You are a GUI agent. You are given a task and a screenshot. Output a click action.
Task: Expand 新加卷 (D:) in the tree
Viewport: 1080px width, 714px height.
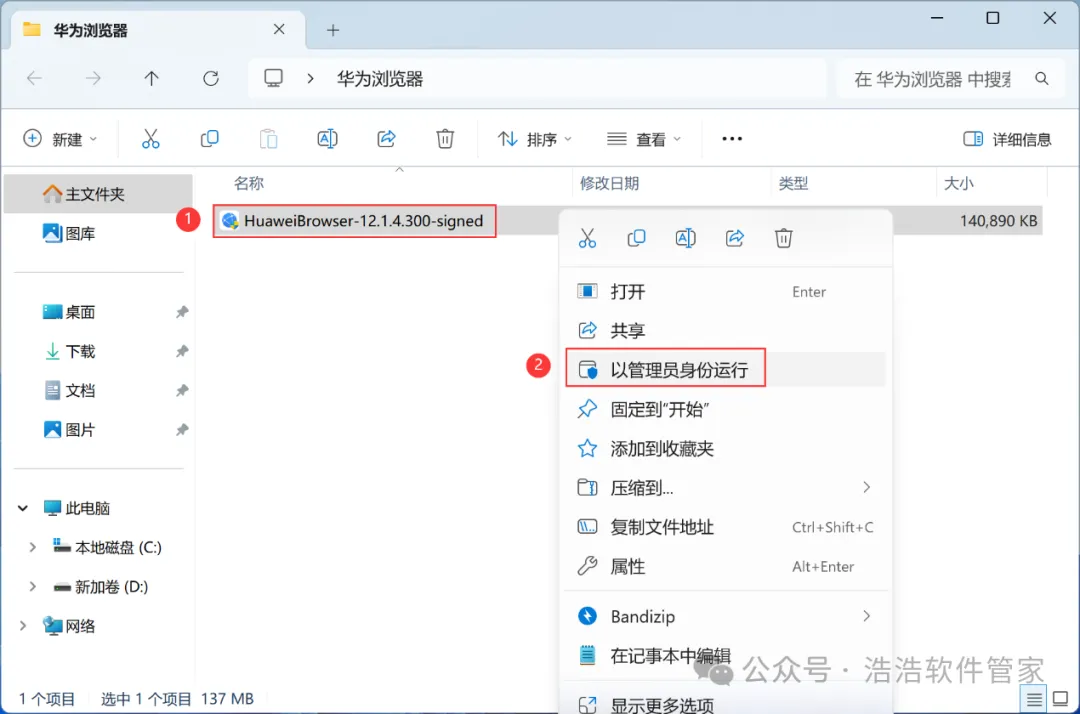click(x=32, y=587)
